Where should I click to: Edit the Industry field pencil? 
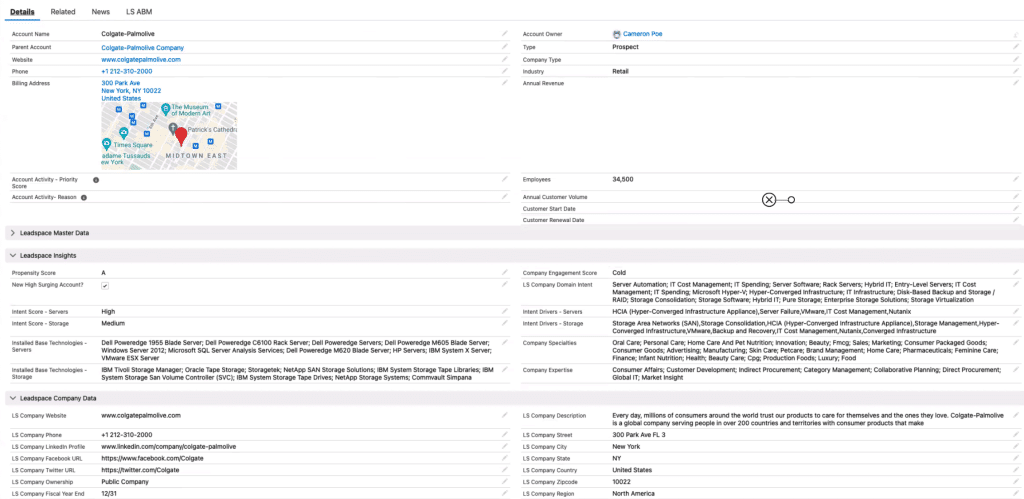click(x=1016, y=71)
